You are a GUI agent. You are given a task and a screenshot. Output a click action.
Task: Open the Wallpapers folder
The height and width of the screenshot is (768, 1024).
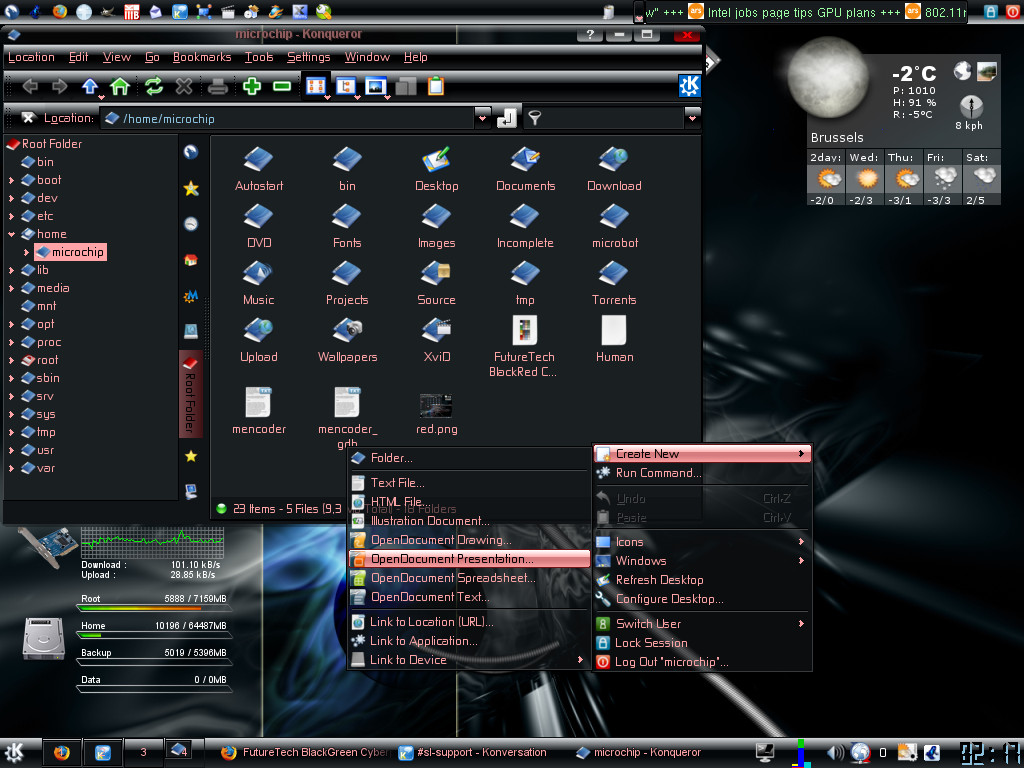(x=347, y=340)
